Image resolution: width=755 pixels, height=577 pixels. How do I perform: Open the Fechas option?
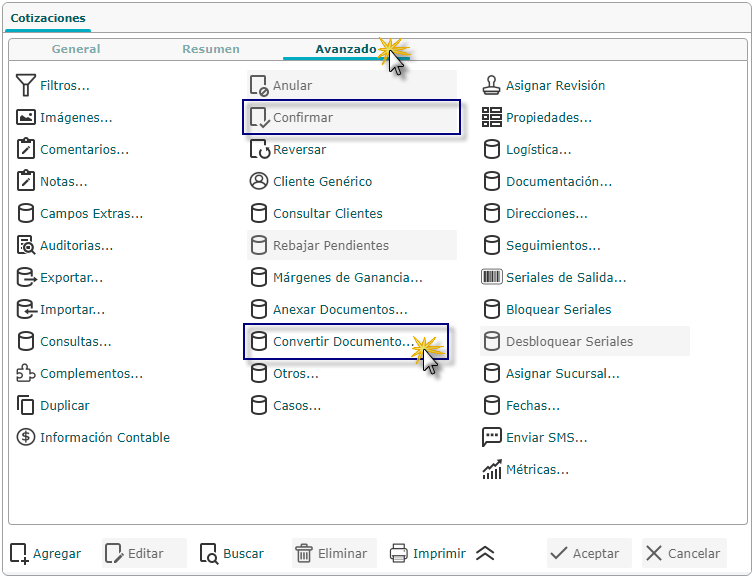click(521, 406)
